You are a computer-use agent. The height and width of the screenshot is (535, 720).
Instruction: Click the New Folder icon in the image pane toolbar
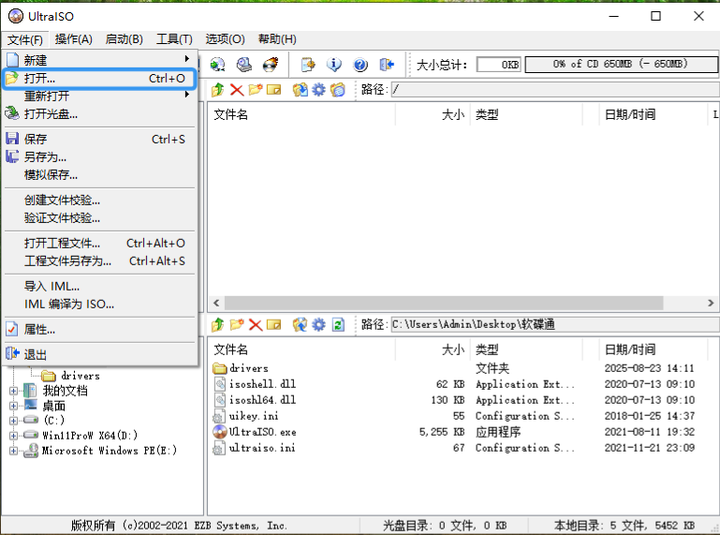point(255,90)
